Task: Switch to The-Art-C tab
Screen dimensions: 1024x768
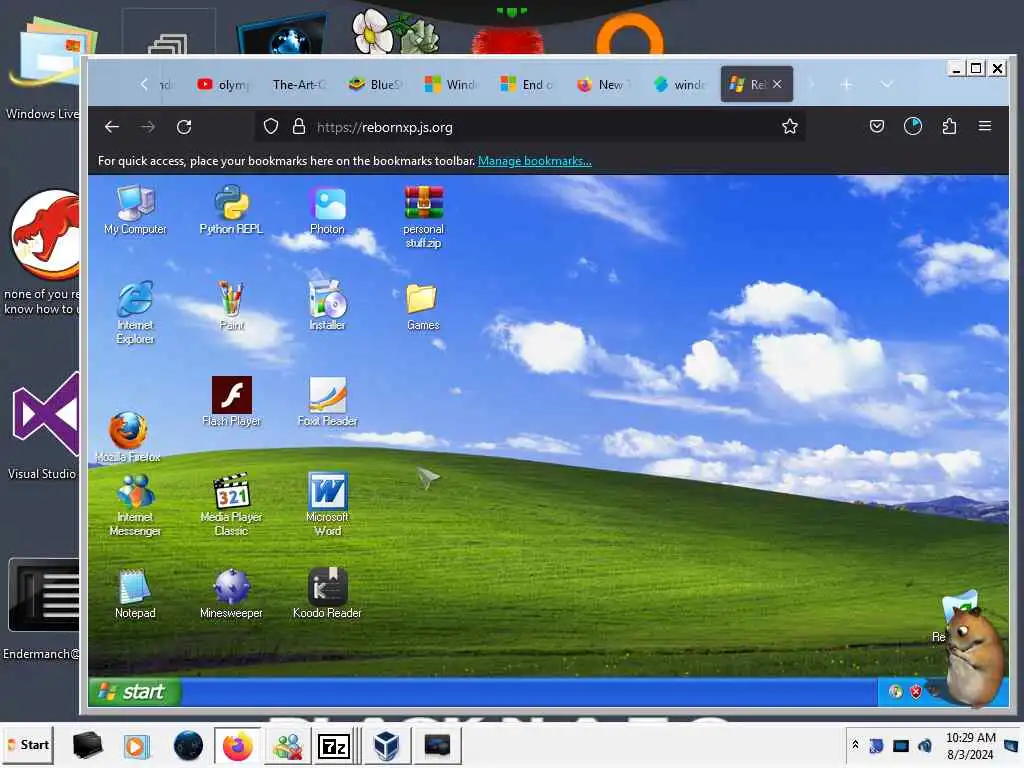Action: (x=298, y=84)
